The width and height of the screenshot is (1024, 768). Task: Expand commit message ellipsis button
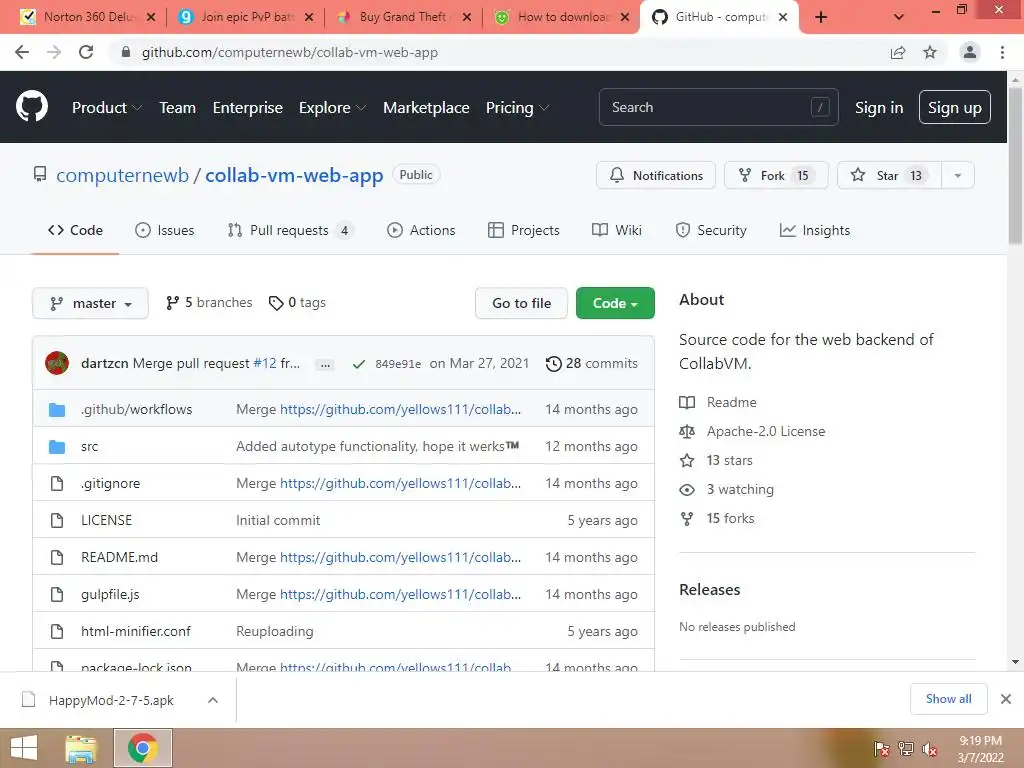[x=325, y=364]
